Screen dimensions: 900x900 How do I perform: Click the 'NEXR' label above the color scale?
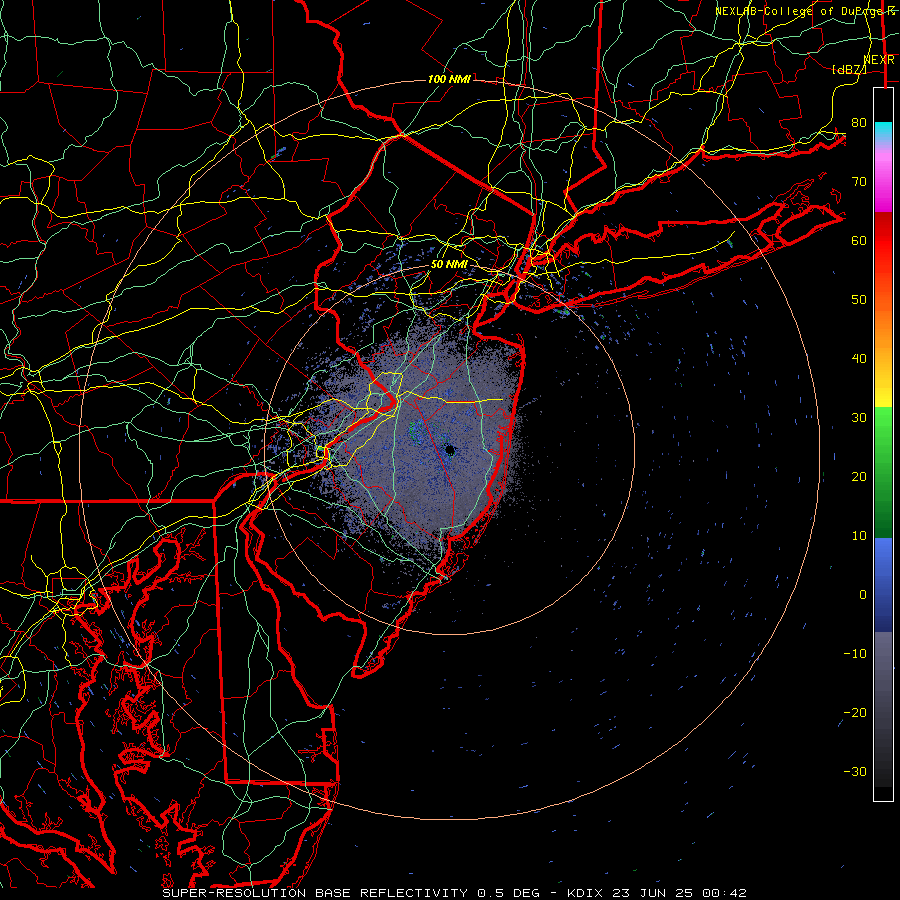[x=879, y=60]
